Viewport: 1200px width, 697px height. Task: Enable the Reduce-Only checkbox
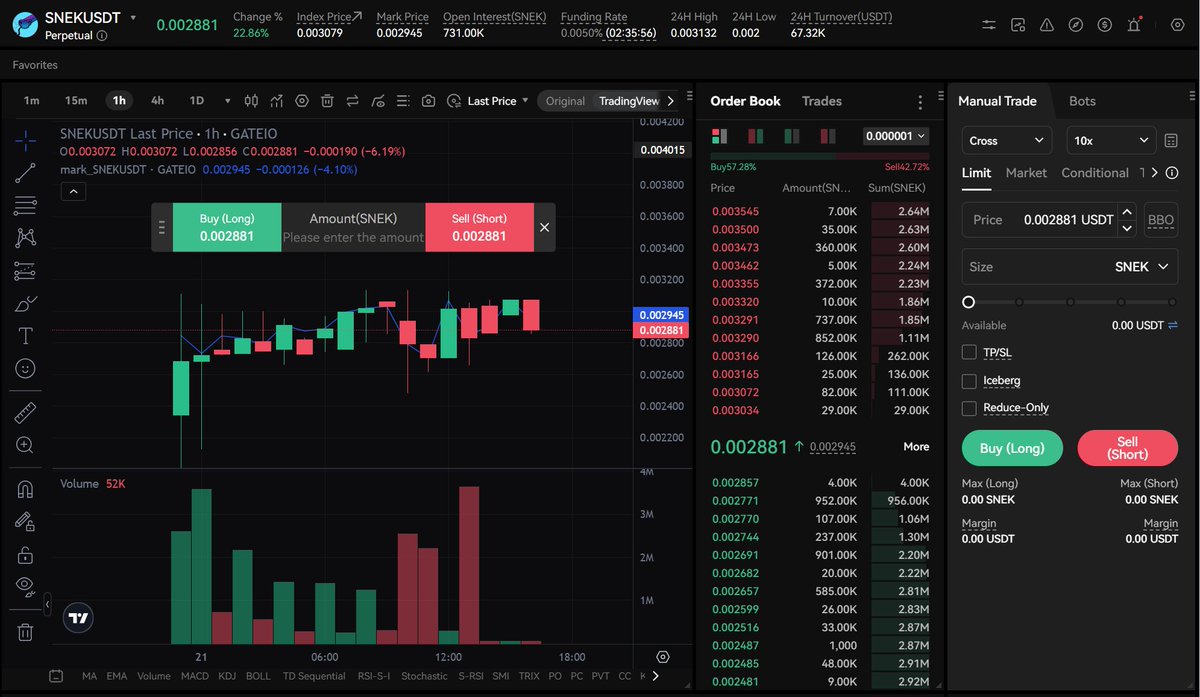point(969,408)
